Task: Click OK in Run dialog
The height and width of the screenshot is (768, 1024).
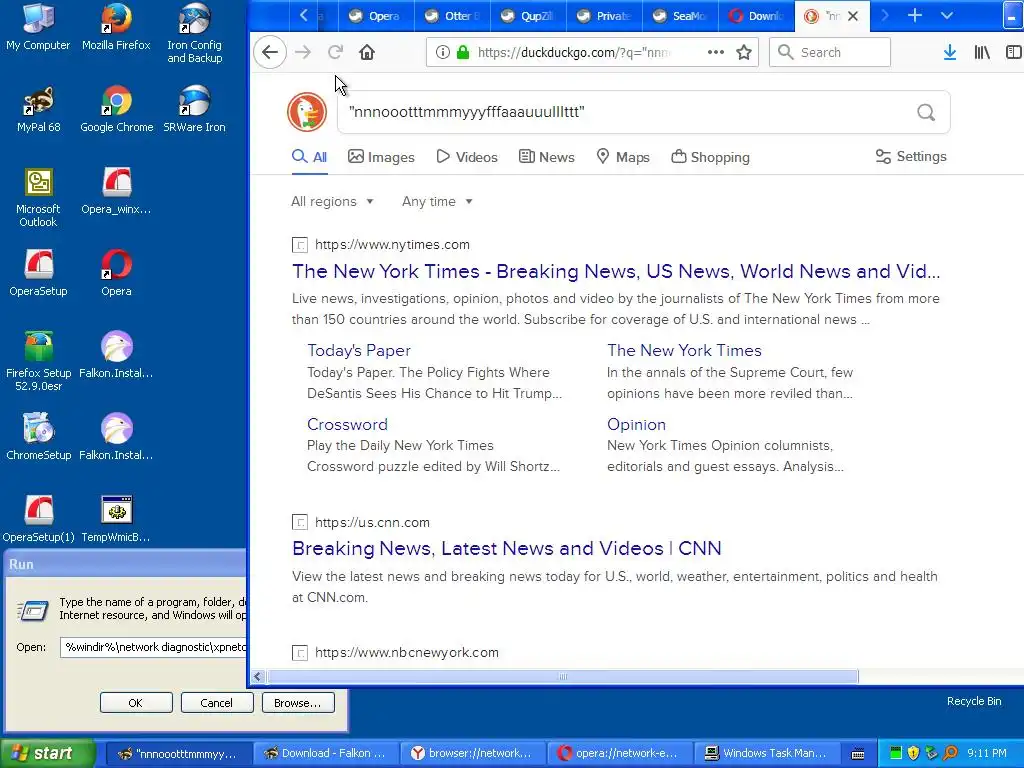Action: click(136, 703)
